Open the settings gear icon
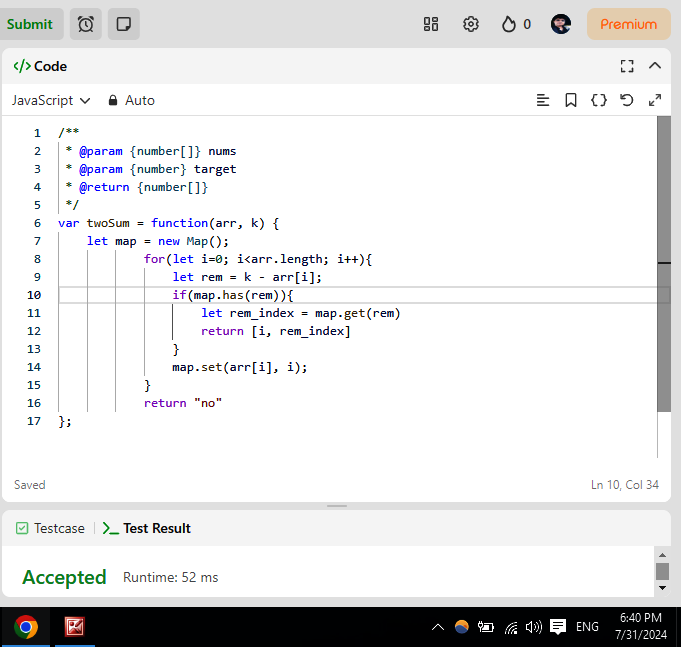The image size is (681, 647). [471, 24]
